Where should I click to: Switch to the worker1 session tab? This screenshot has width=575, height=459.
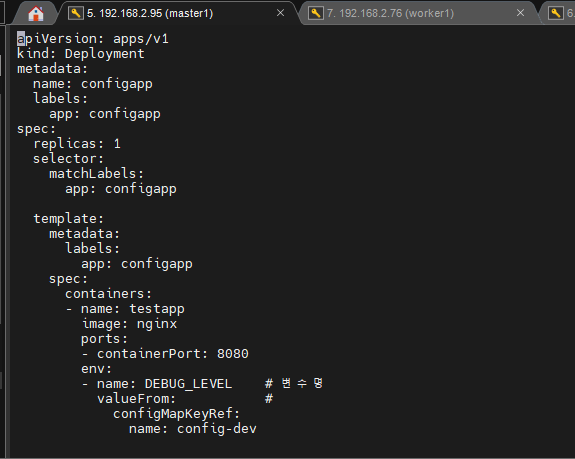(x=418, y=13)
